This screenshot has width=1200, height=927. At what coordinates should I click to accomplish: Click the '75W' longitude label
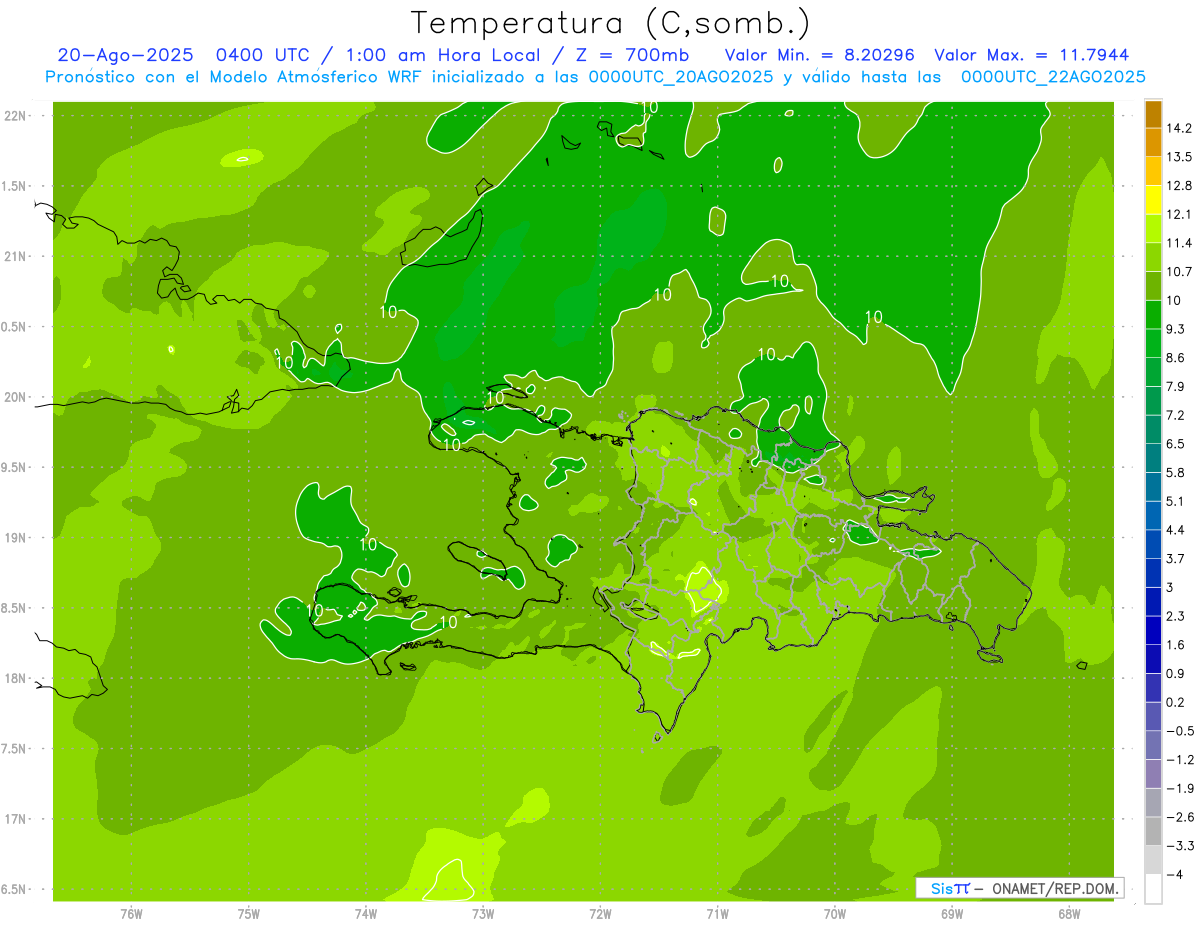249,914
